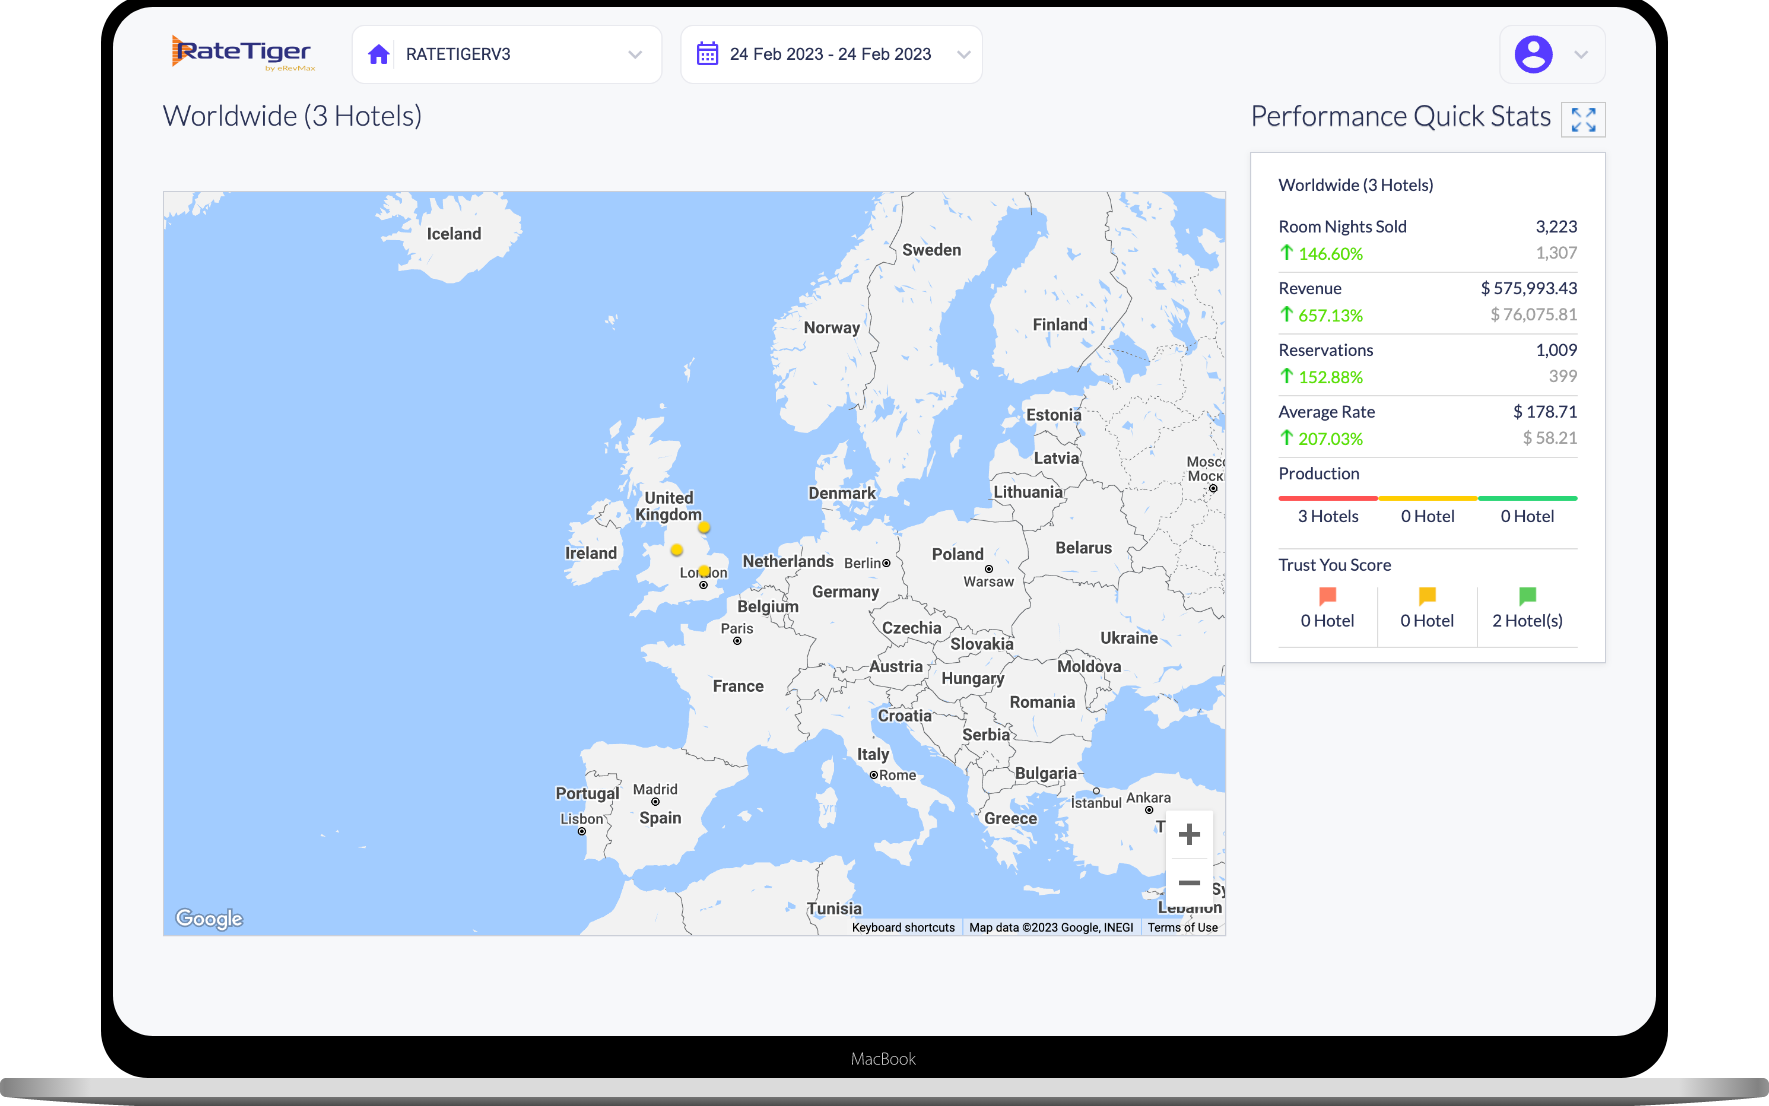The image size is (1769, 1106).
Task: Click the user profile avatar icon
Action: click(1533, 54)
